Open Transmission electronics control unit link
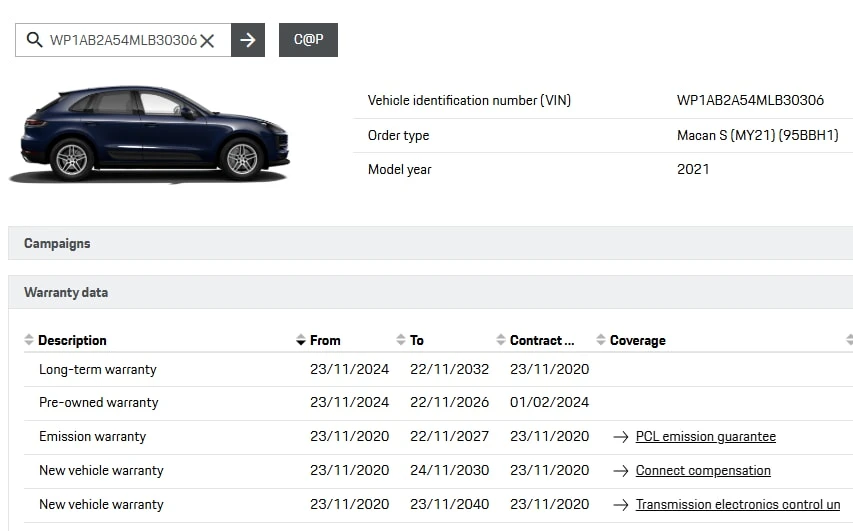853x531 pixels. click(738, 504)
